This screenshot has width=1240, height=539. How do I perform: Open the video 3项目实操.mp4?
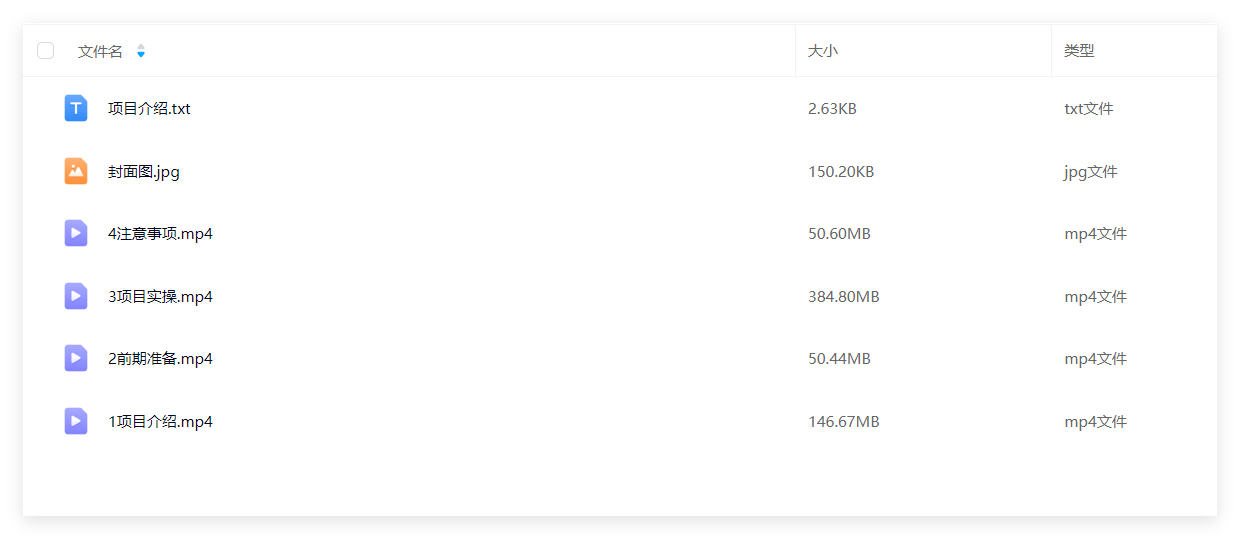[160, 297]
